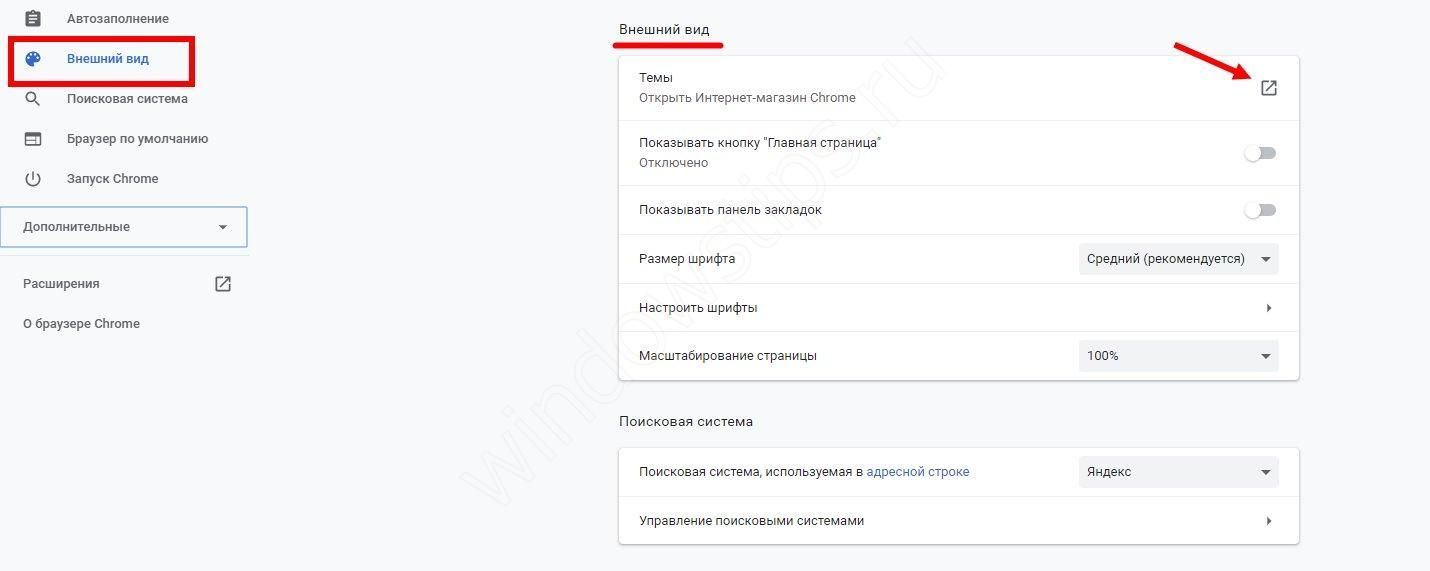Open Extensions via external link icon
This screenshot has width=1430, height=571.
pos(223,284)
